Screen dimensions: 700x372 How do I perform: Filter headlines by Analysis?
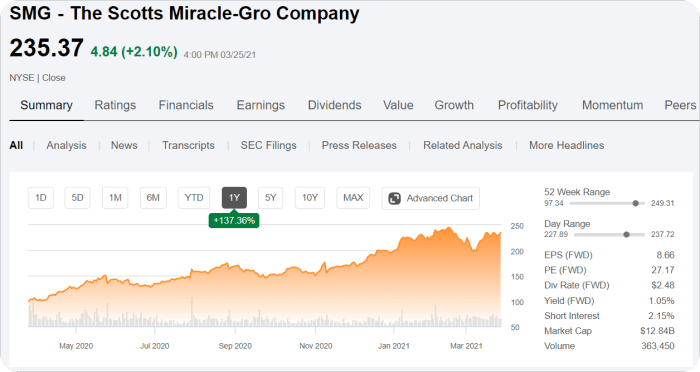click(67, 146)
